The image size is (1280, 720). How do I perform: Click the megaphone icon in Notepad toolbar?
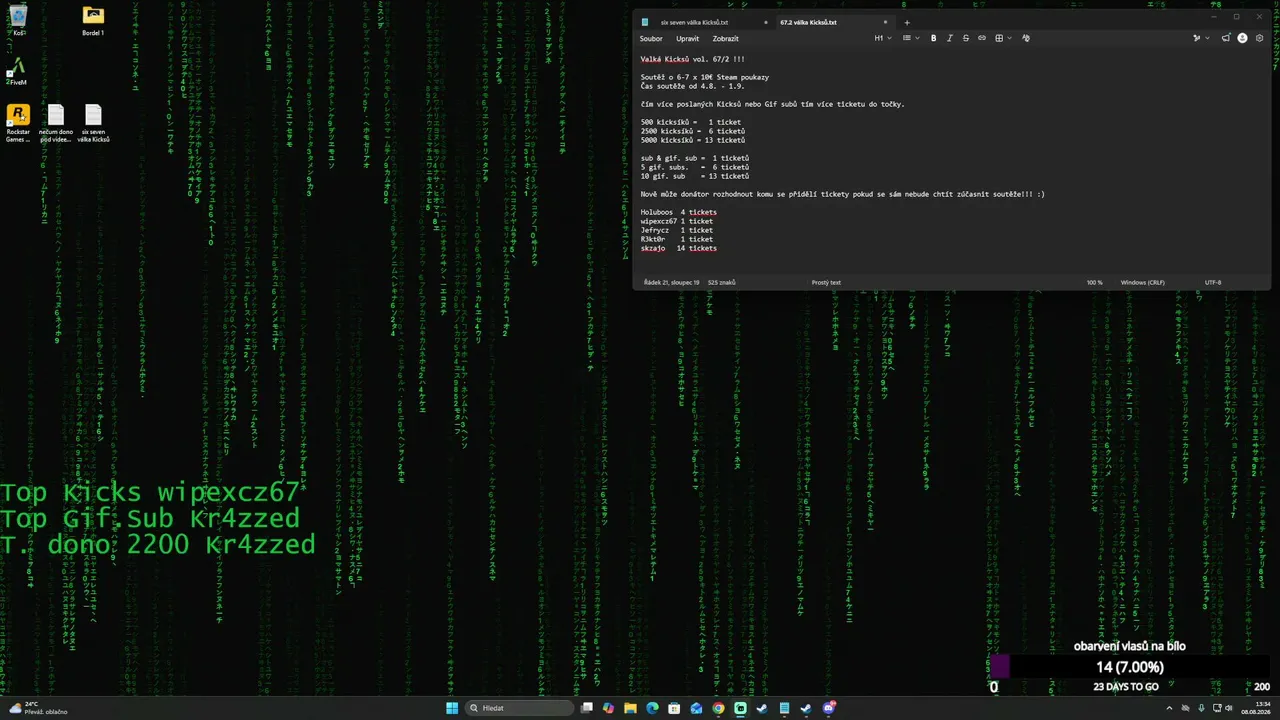pyautogui.click(x=1226, y=38)
